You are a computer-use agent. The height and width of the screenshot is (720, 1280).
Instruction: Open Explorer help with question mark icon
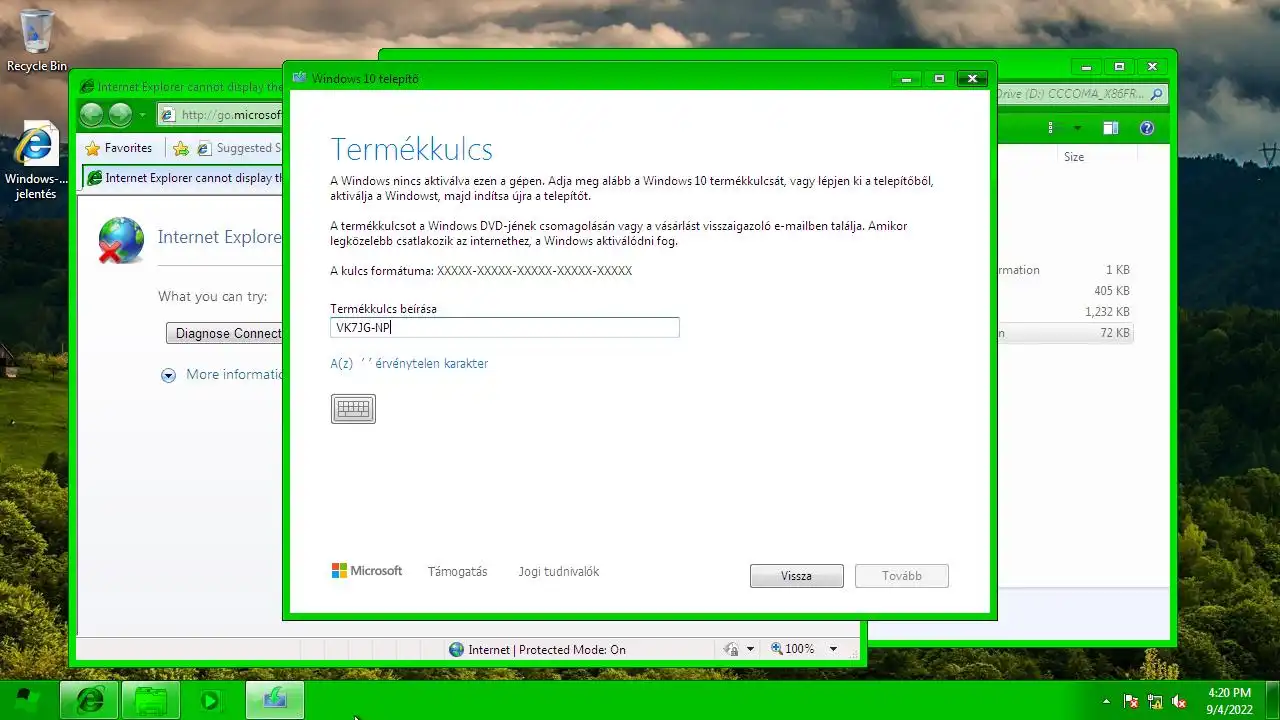point(1147,128)
